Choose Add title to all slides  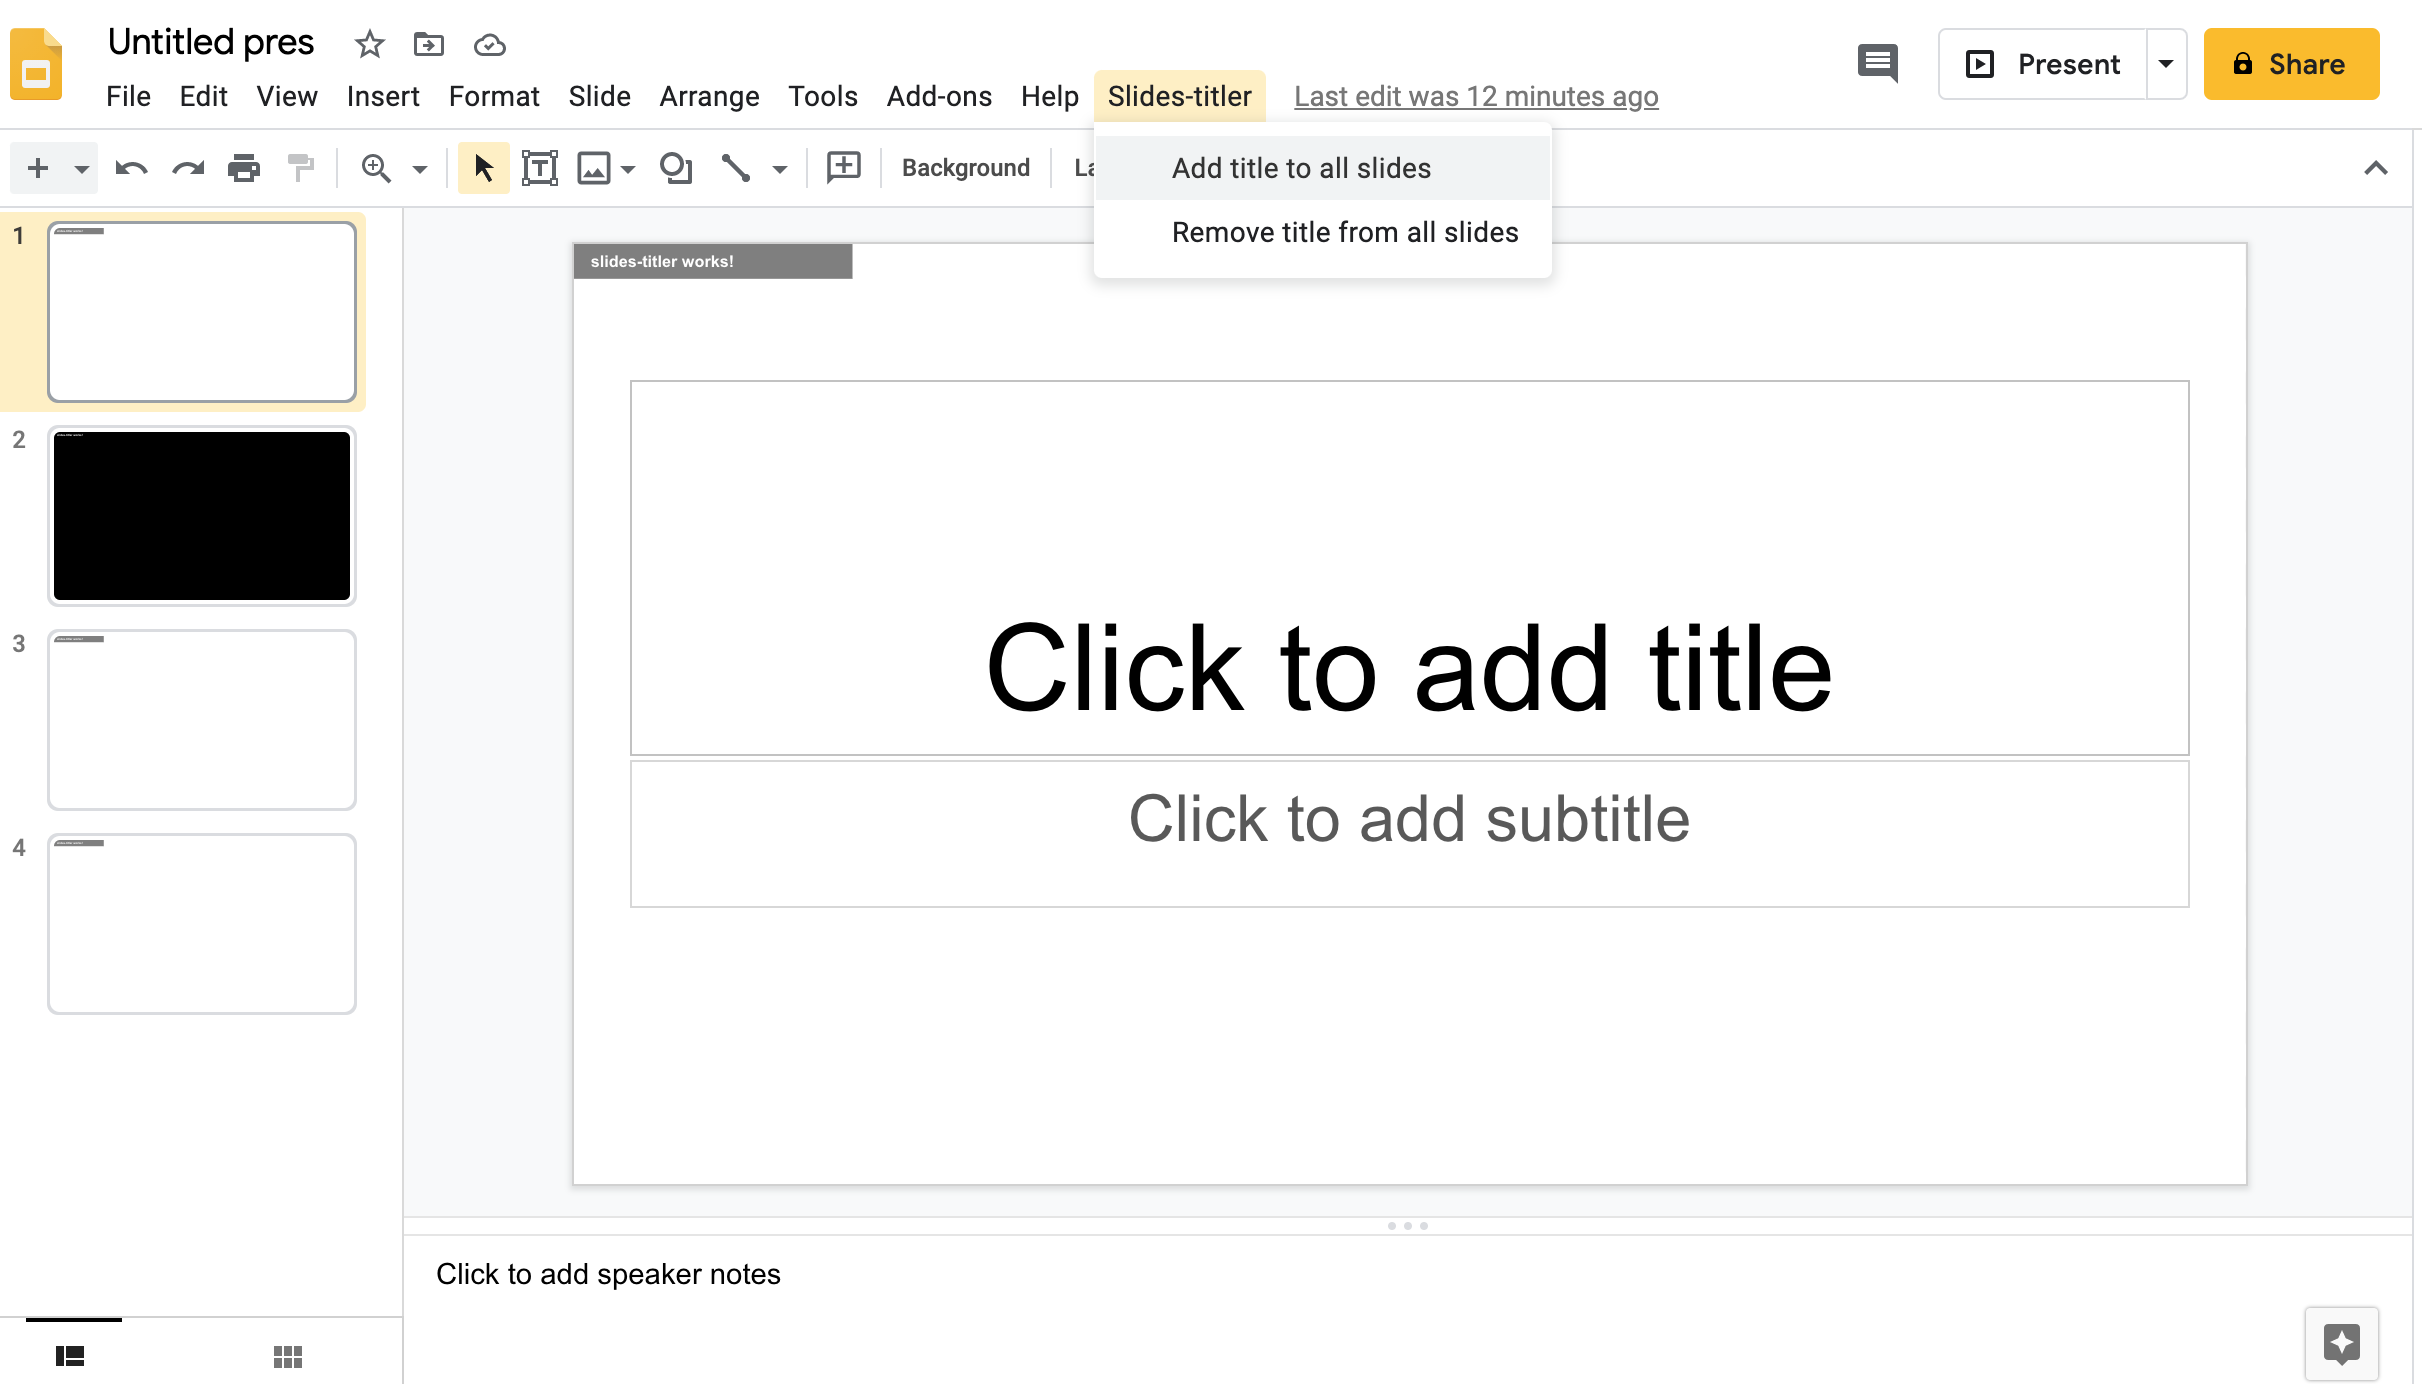(x=1301, y=168)
